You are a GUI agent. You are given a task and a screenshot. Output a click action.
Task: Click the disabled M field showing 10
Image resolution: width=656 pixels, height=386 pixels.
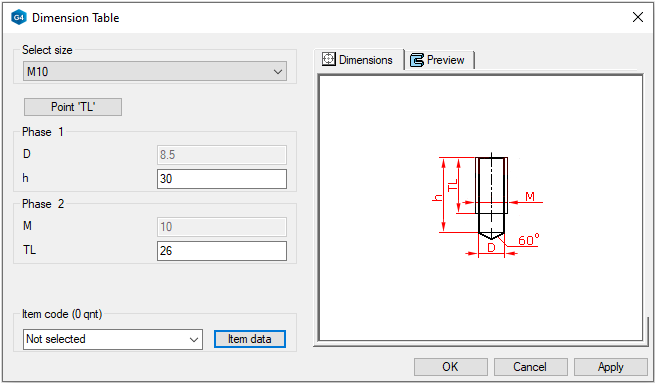click(x=222, y=227)
